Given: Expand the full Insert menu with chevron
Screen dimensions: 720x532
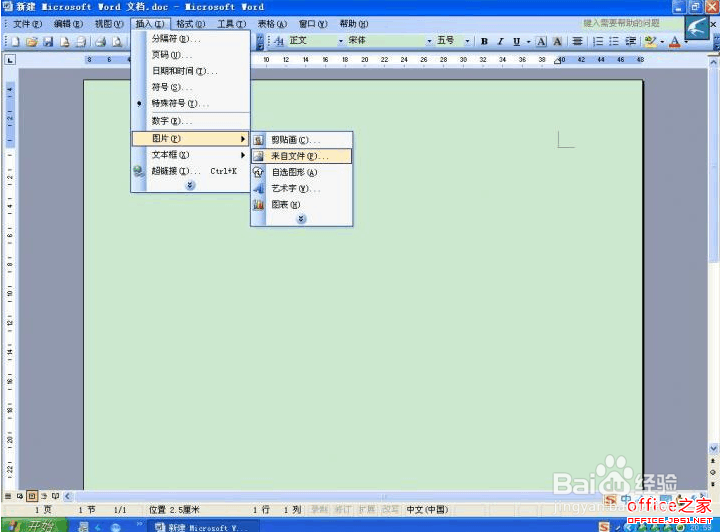Looking at the screenshot, I should click(x=190, y=185).
